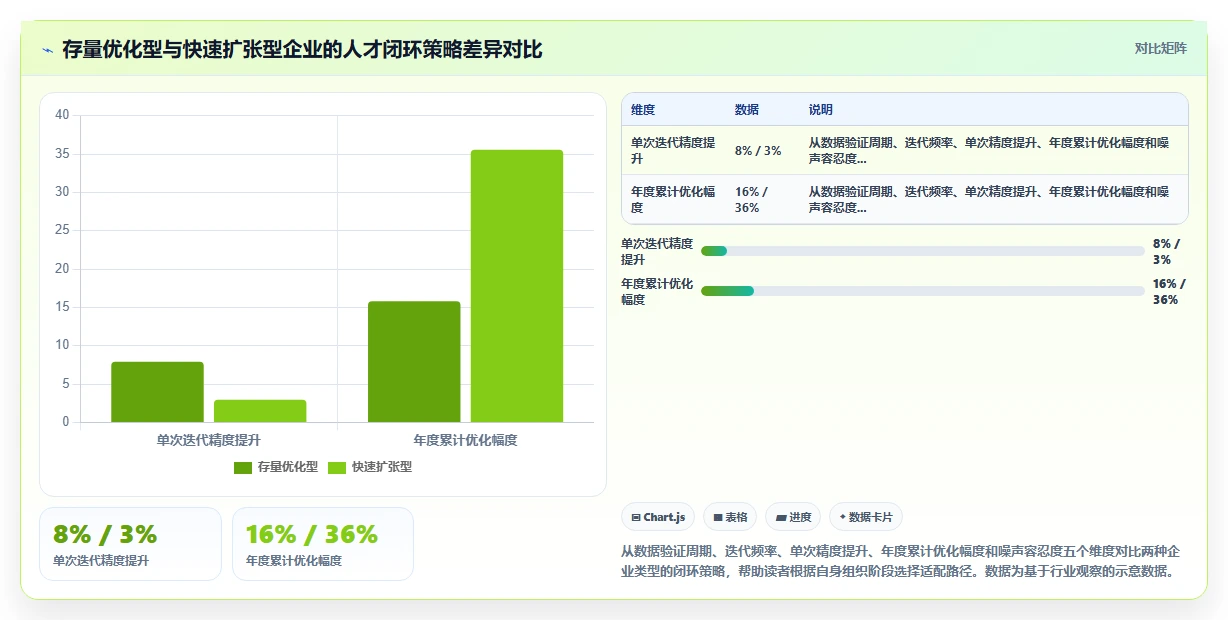
Task: Click the y-axis value 20
Action: pos(62,269)
